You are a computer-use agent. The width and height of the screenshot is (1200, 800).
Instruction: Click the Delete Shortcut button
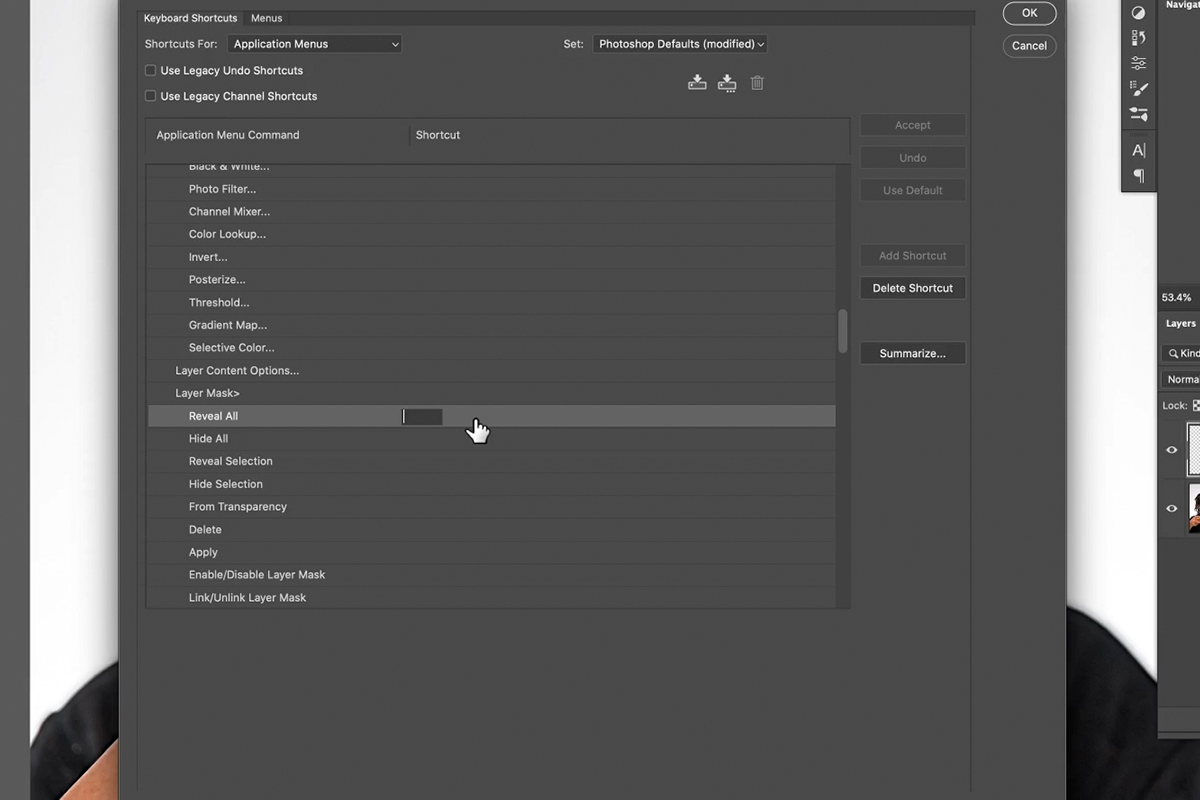pyautogui.click(x=912, y=288)
